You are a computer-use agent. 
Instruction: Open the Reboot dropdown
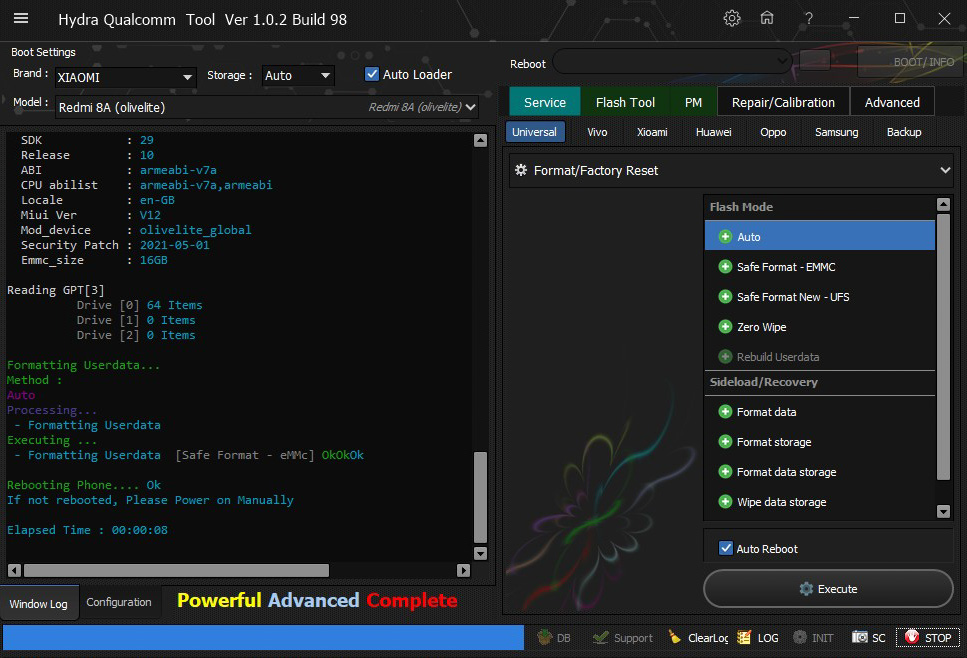click(x=672, y=61)
